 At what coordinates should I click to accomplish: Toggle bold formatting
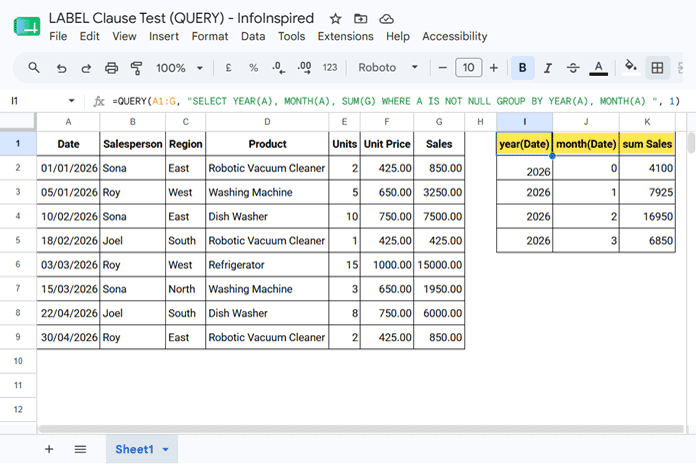(522, 67)
